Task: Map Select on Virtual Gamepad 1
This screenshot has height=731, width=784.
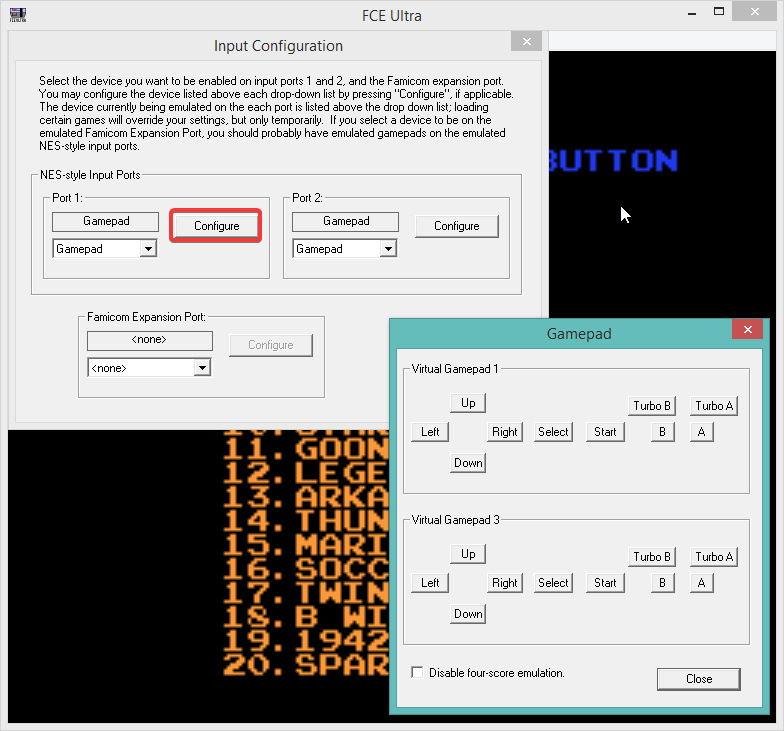Action: tap(553, 432)
